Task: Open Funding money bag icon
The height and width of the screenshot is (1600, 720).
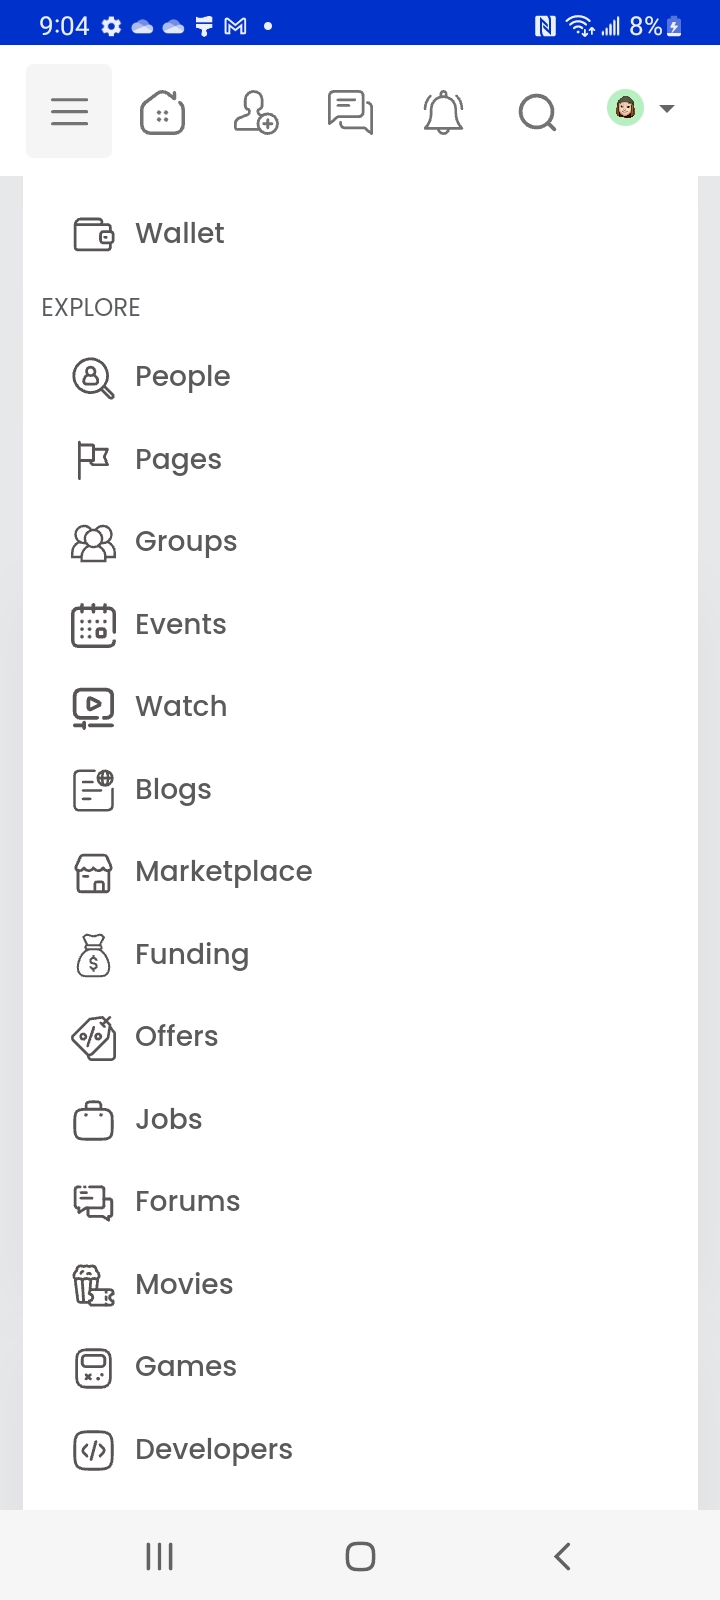Action: pos(93,955)
